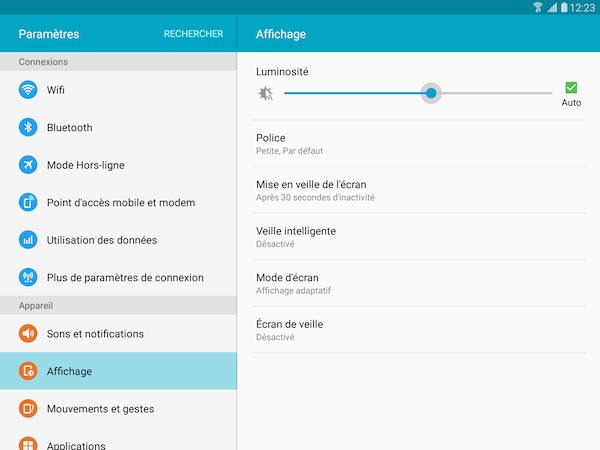This screenshot has height=450, width=600.
Task: Open Mode d'écran options
Action: tap(419, 283)
